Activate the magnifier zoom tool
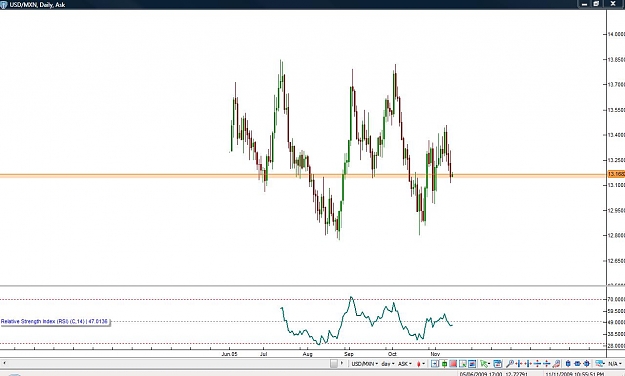Screen dimensions: 625x376 pyautogui.click(x=510, y=364)
